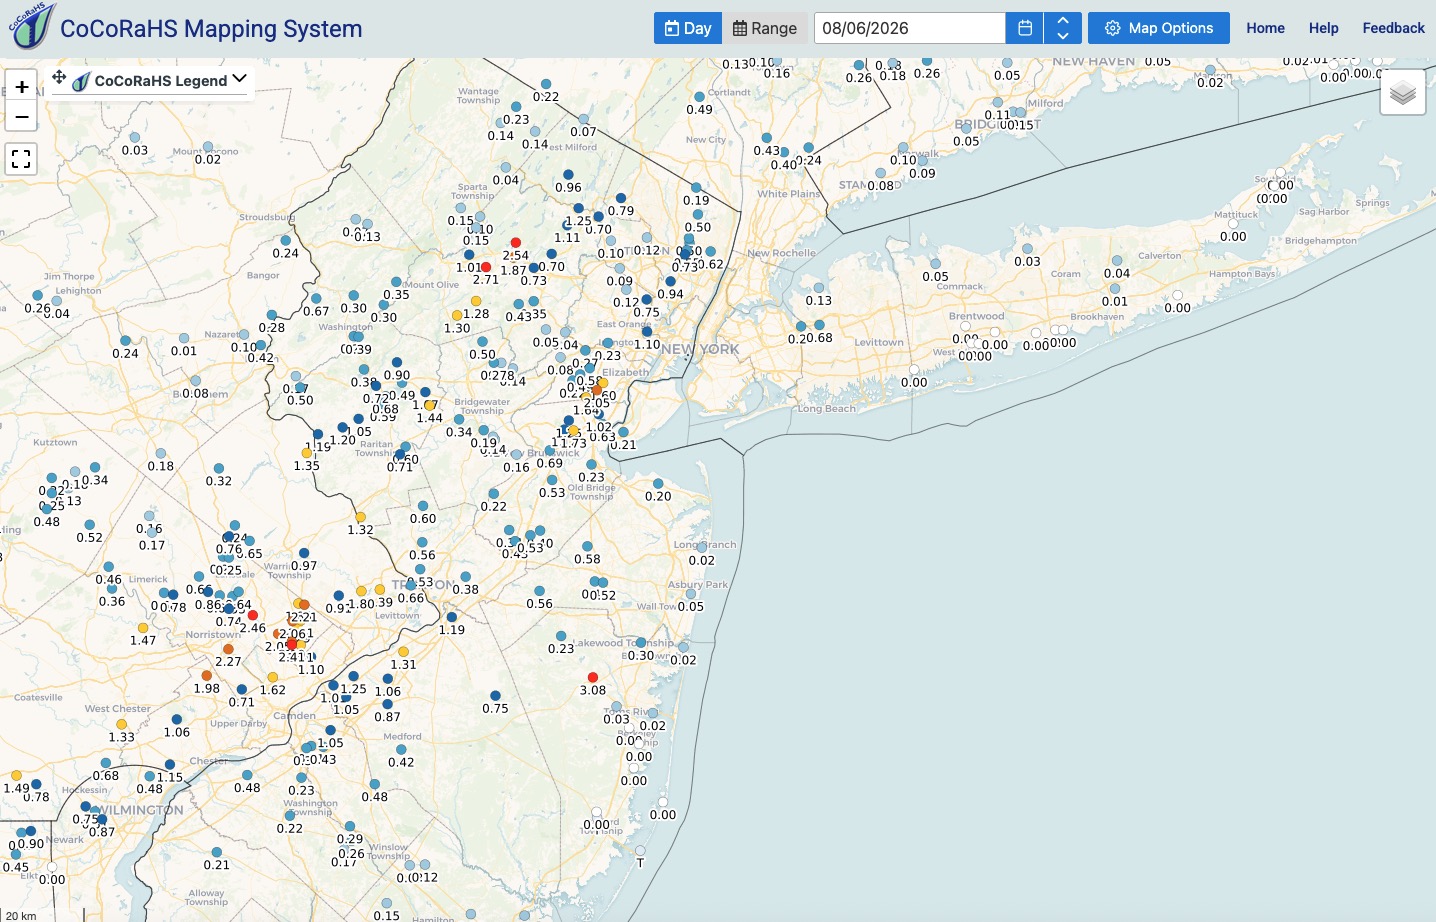Select the orange 1.98 station marker
1436x922 pixels.
(207, 675)
